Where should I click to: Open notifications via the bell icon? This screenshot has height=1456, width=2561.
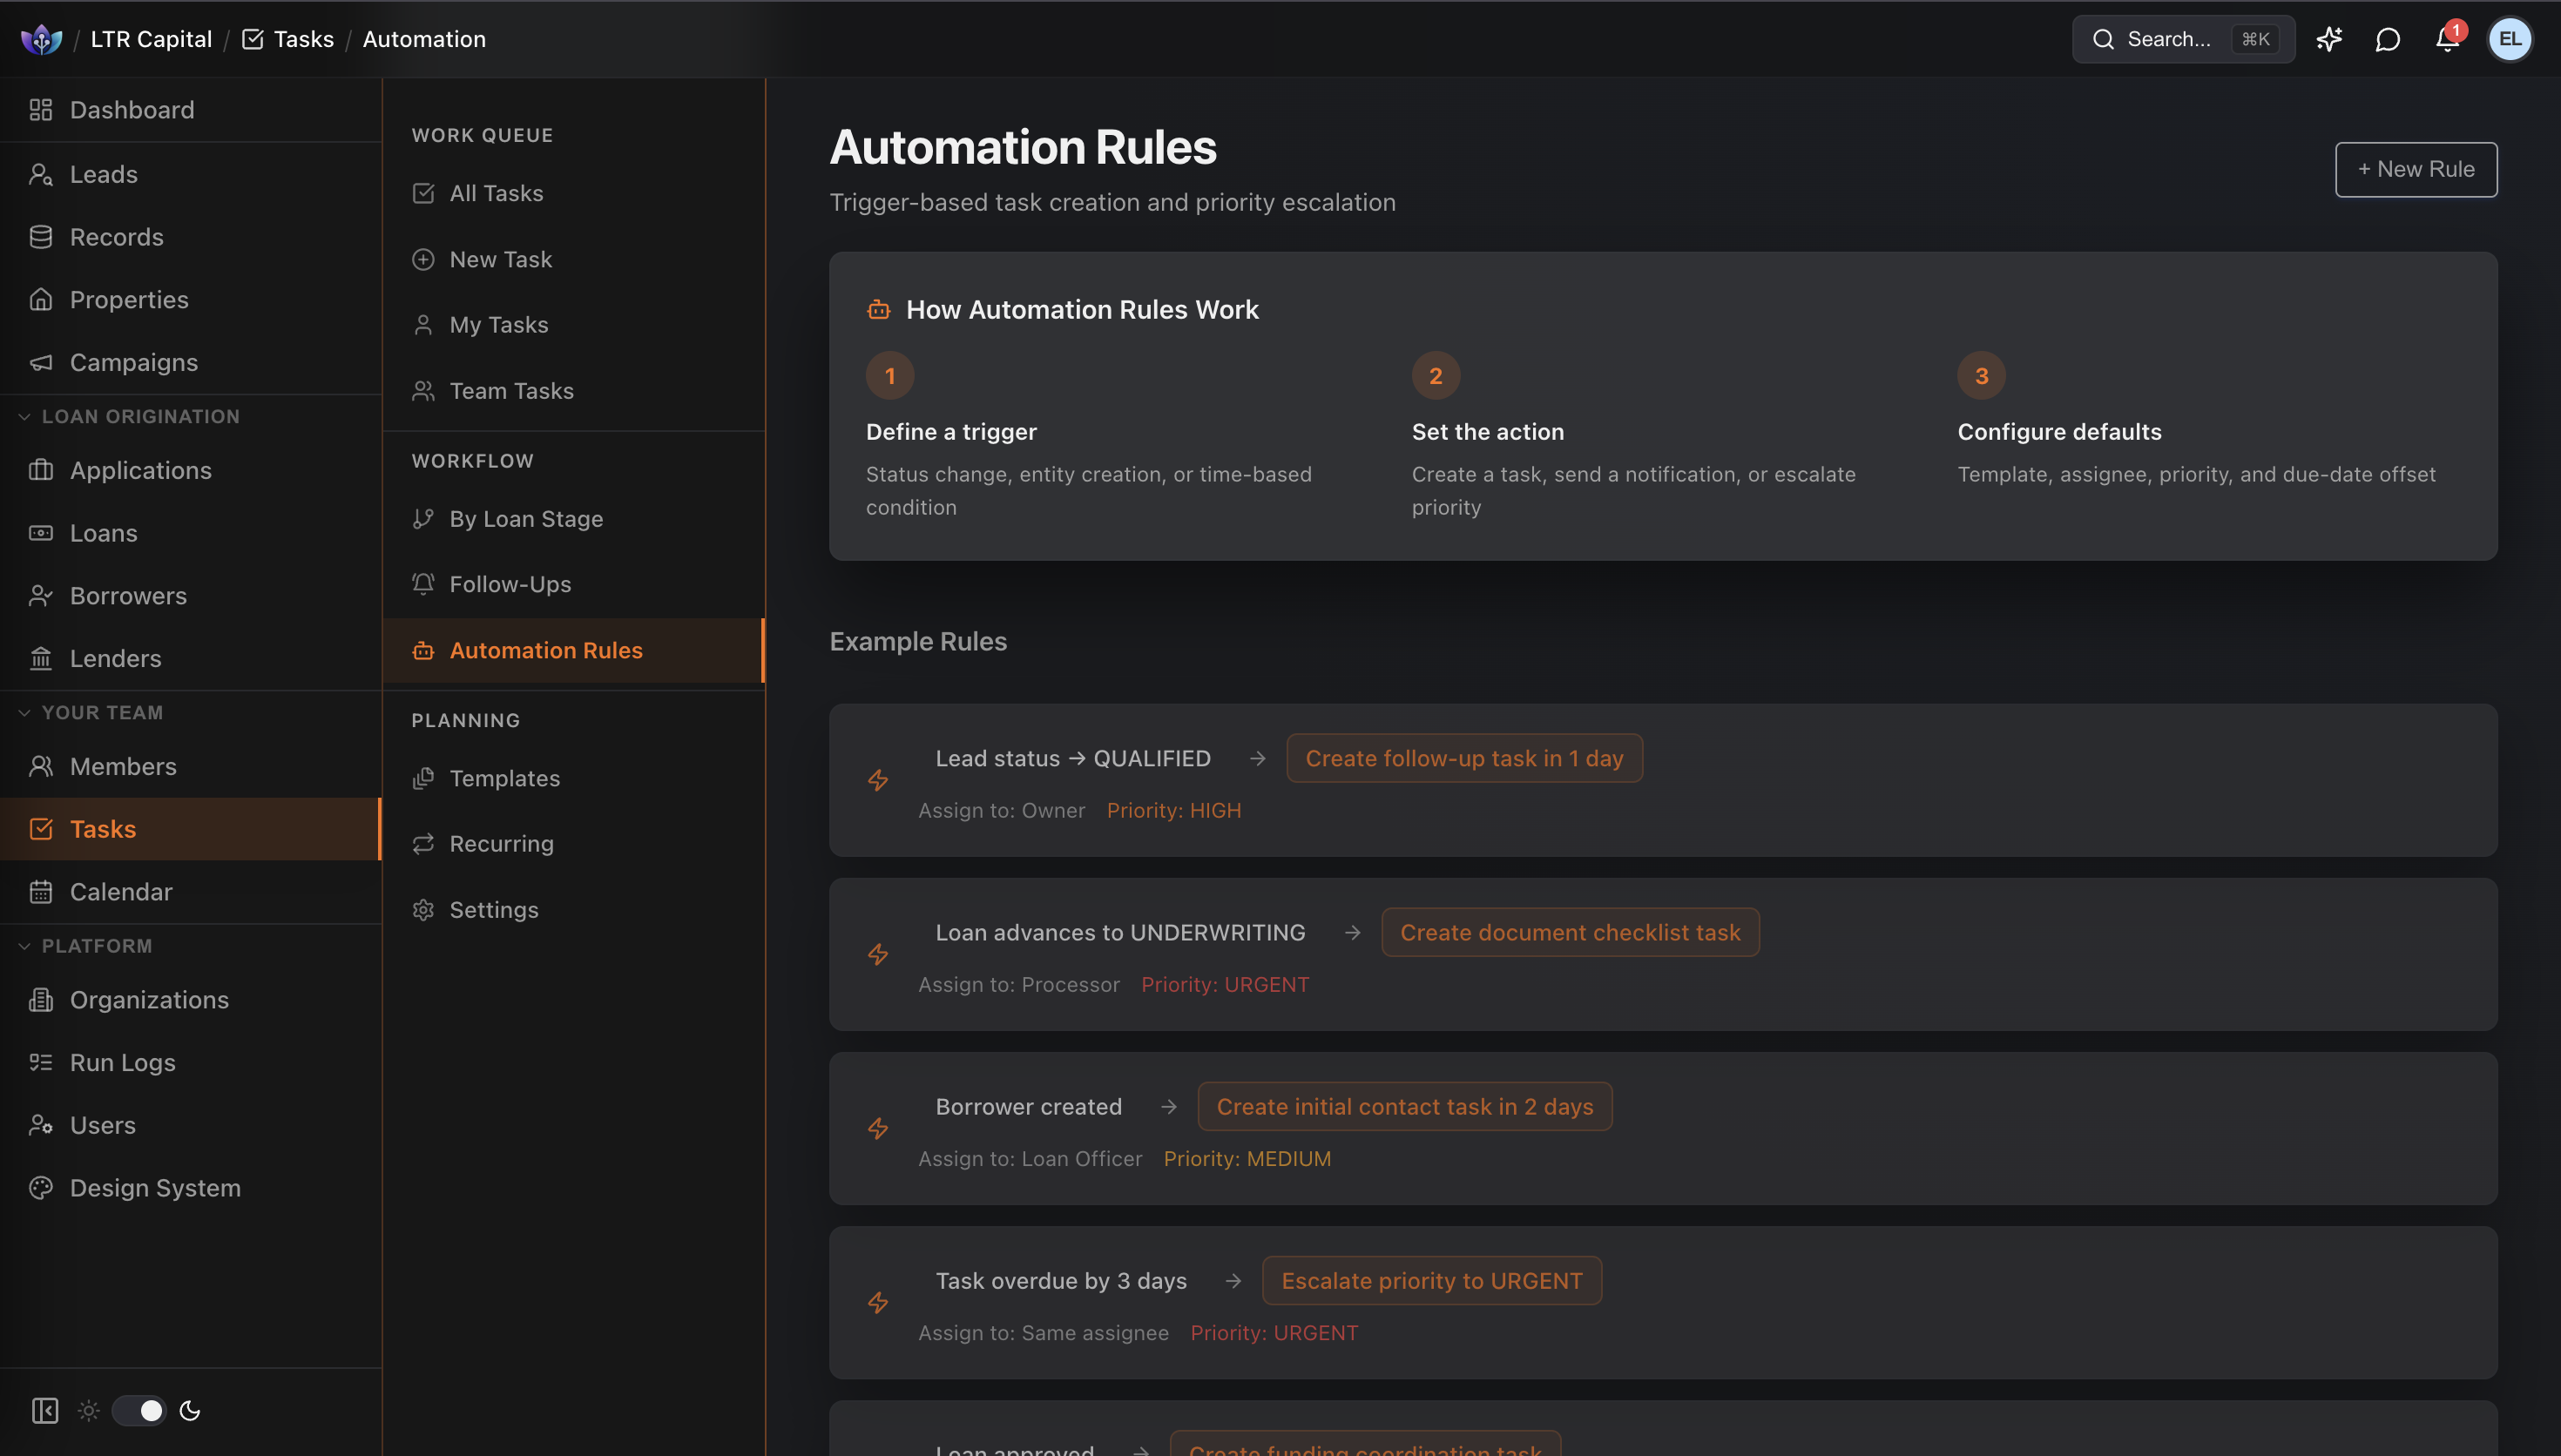pos(2447,39)
